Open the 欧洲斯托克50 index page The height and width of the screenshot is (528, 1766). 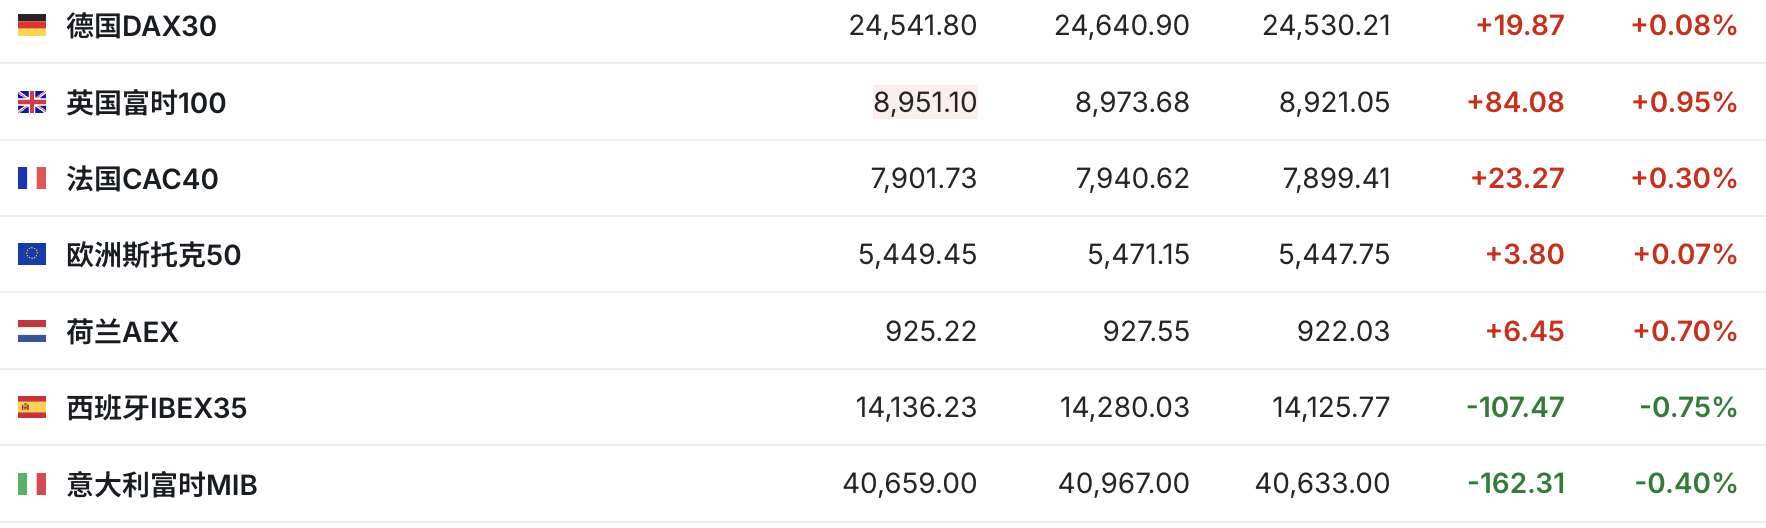[153, 255]
